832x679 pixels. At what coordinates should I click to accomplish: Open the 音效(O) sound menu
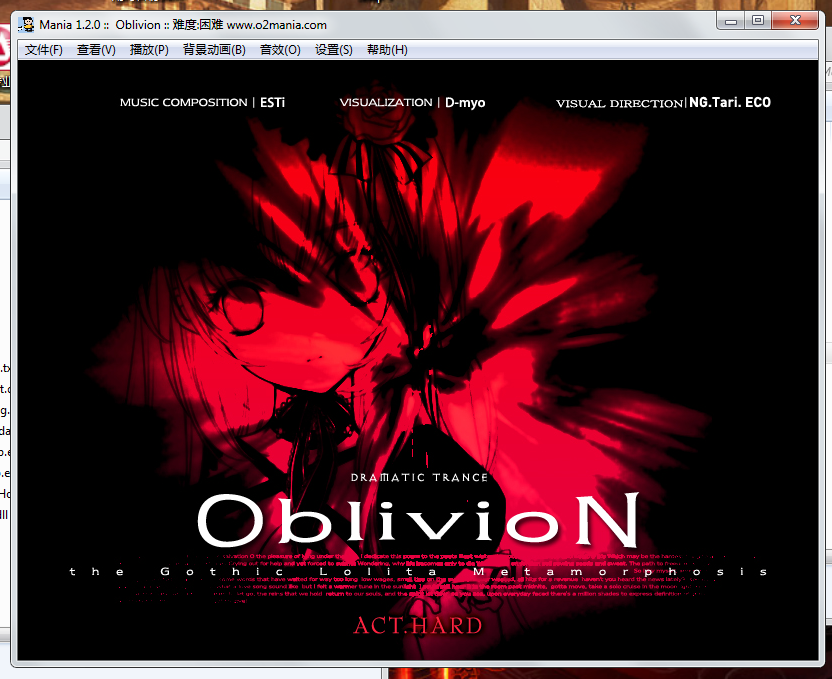coord(280,50)
